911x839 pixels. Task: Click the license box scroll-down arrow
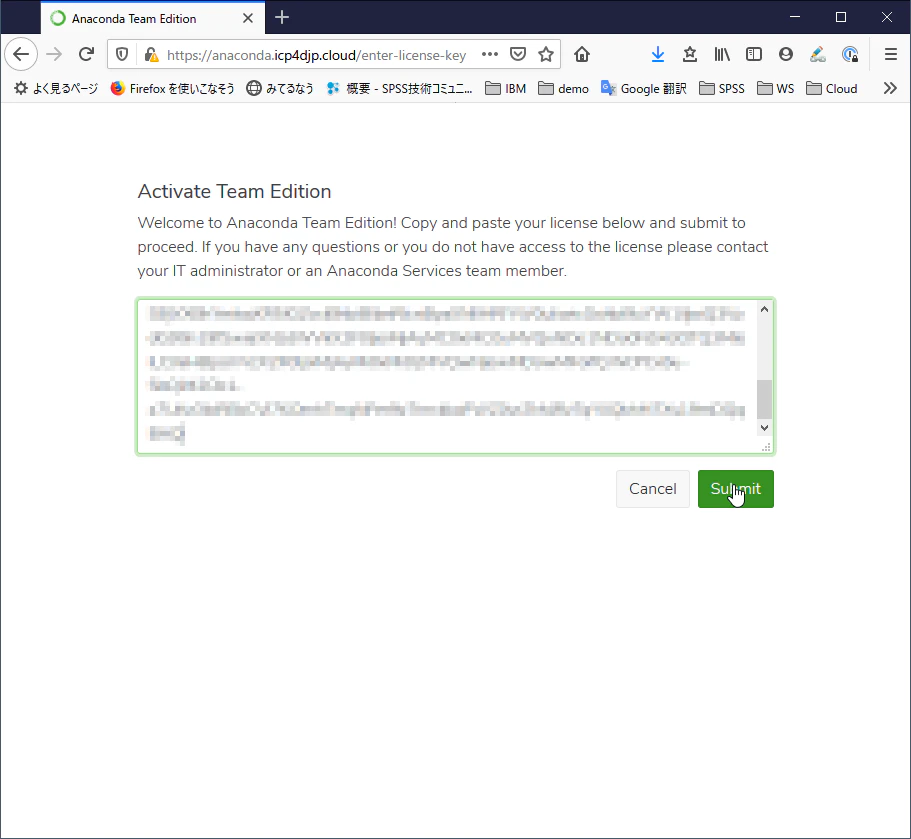point(765,428)
